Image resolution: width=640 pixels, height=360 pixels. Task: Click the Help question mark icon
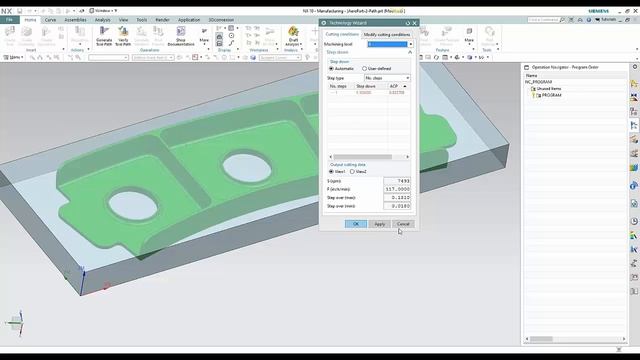(x=589, y=20)
